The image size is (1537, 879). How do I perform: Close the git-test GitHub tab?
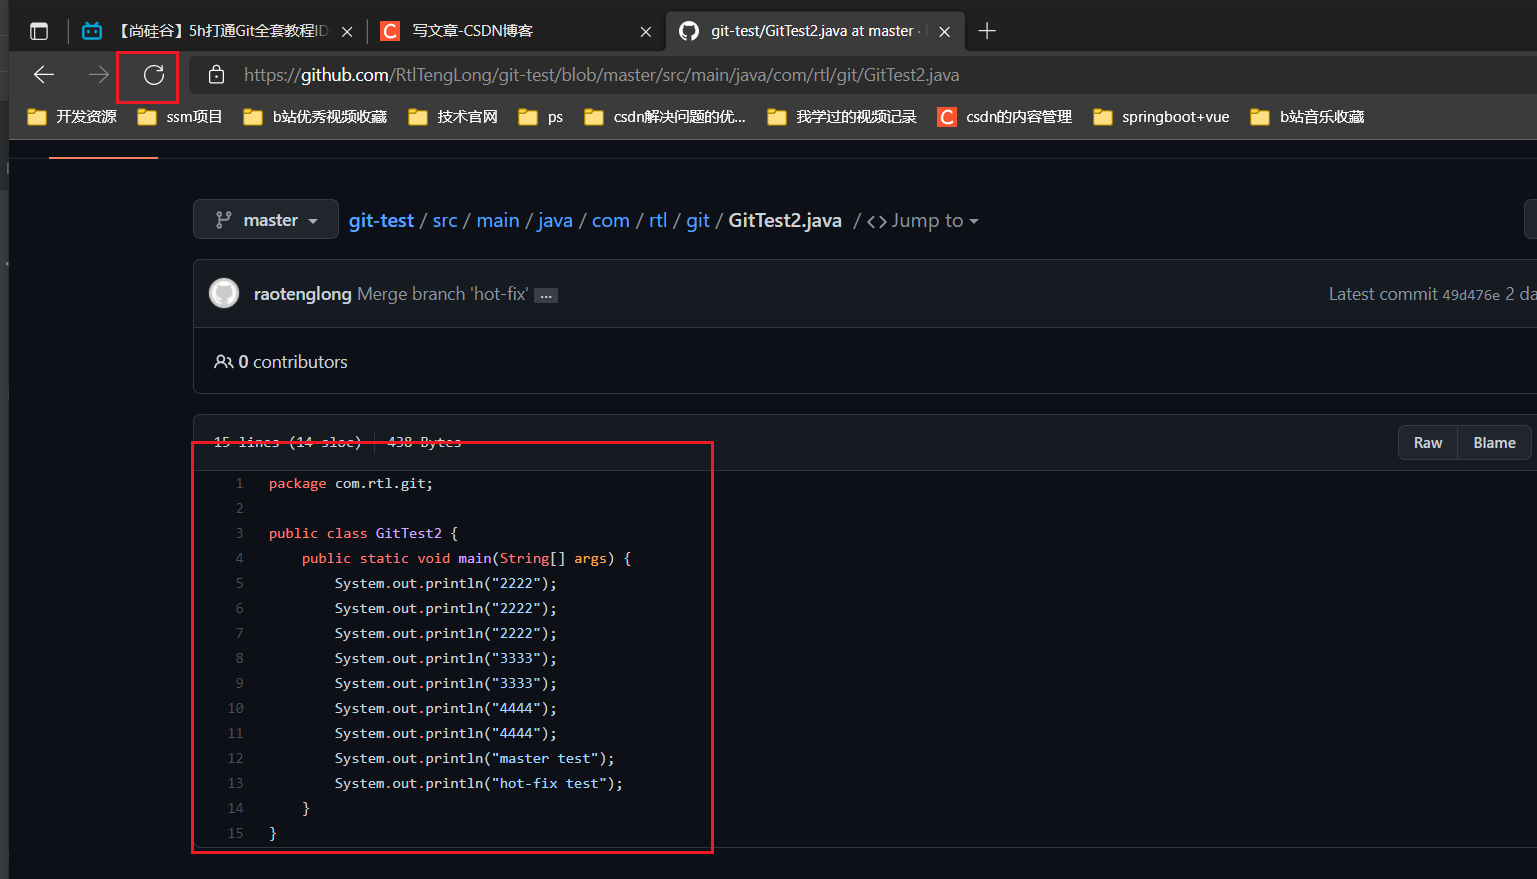(x=945, y=32)
